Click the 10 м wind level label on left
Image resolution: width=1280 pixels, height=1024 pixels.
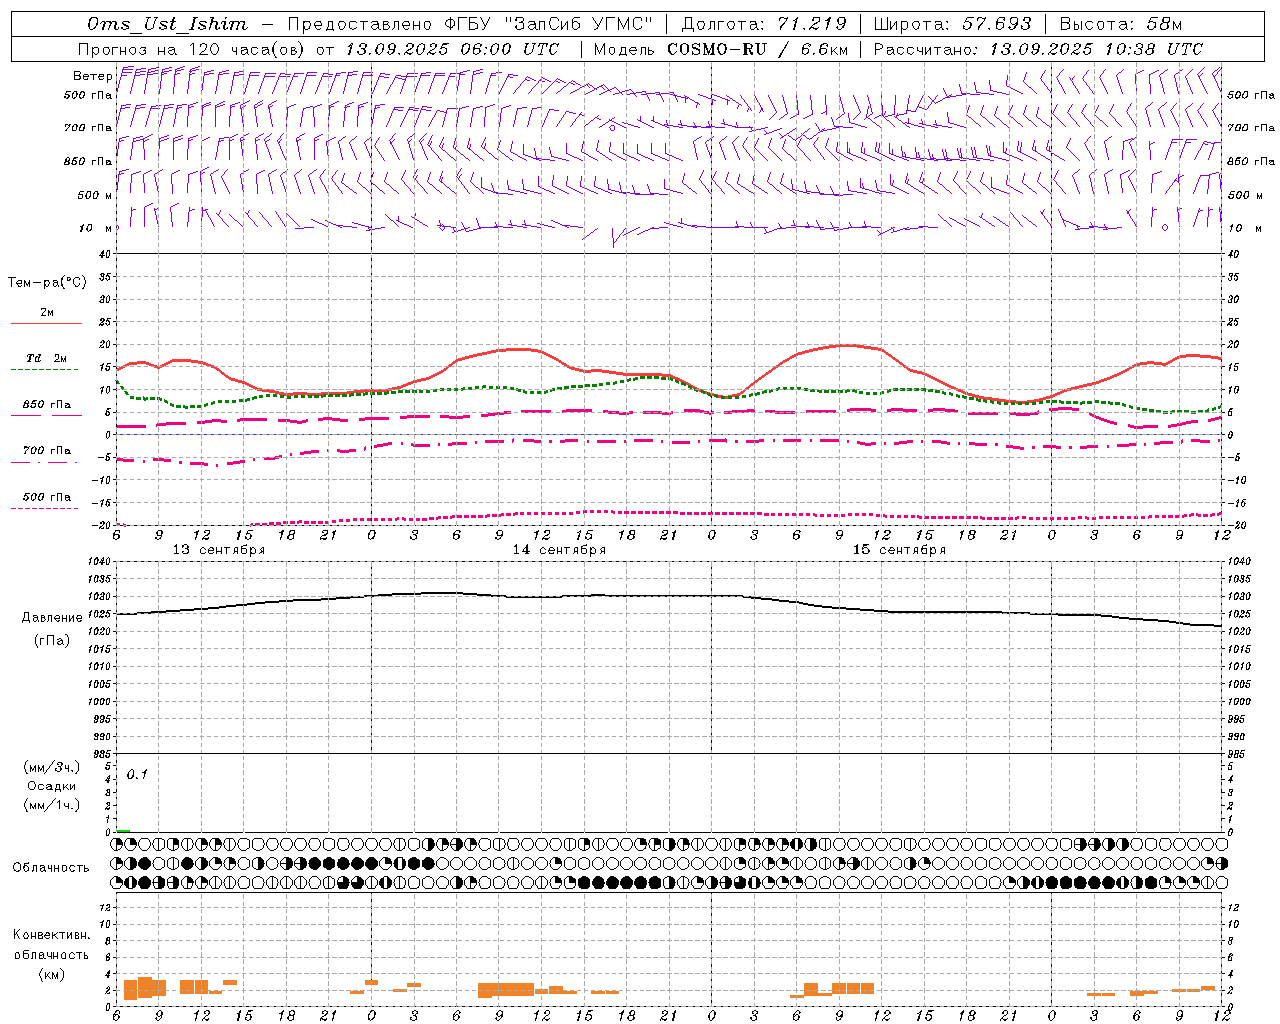[96, 228]
